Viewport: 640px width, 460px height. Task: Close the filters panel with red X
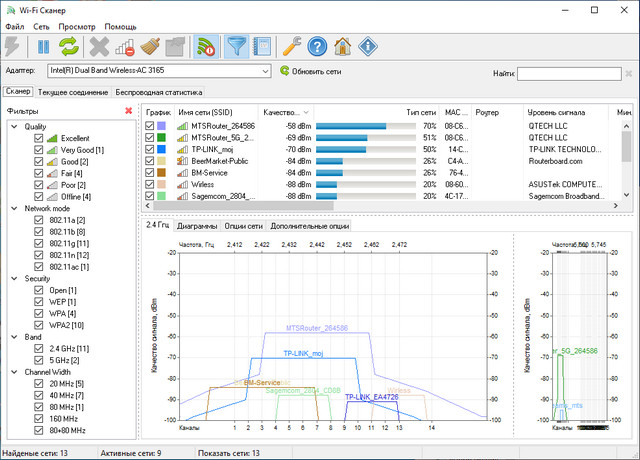pyautogui.click(x=128, y=111)
